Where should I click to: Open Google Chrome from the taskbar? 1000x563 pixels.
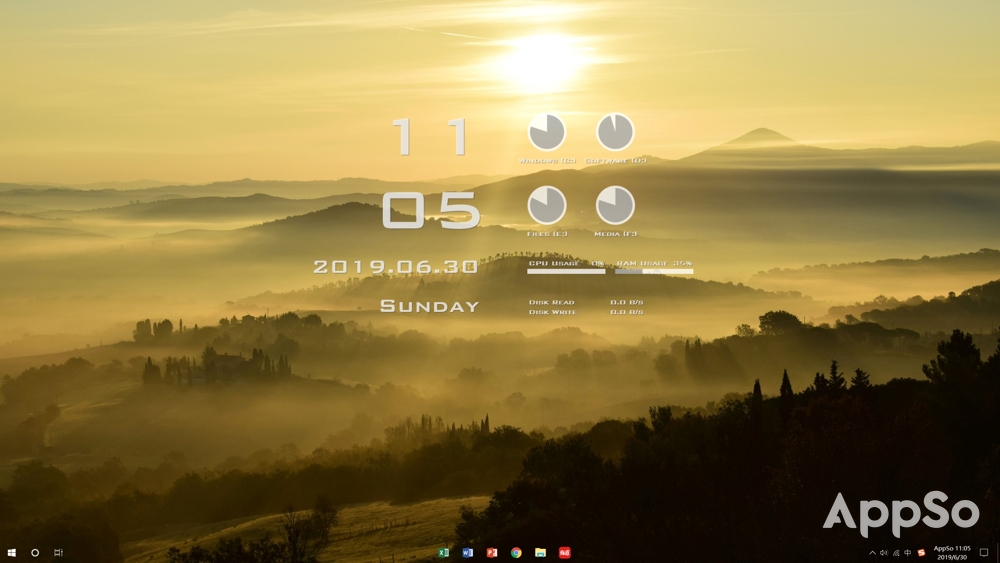pyautogui.click(x=516, y=552)
